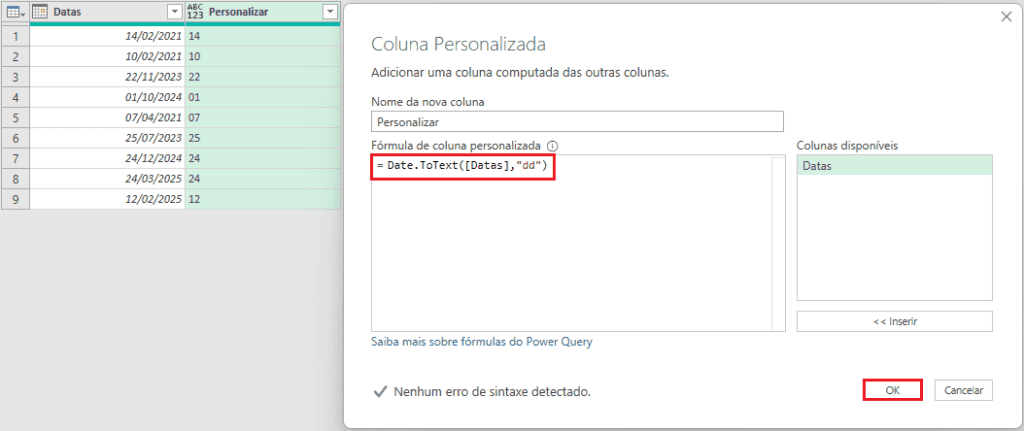This screenshot has height=431, width=1024.
Task: Select row number 5 in the table
Action: tap(15, 118)
